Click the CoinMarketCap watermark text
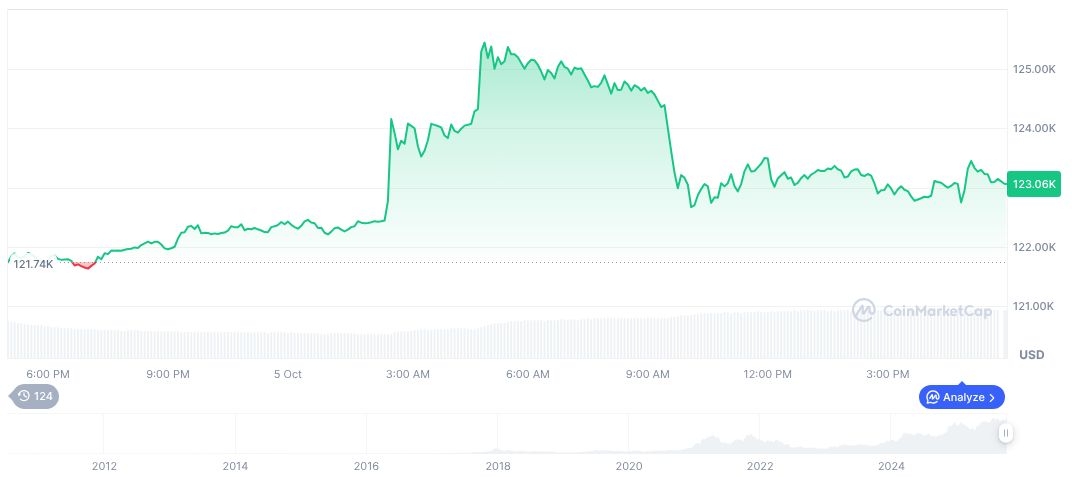The width and height of the screenshot is (1072, 477). click(x=937, y=311)
